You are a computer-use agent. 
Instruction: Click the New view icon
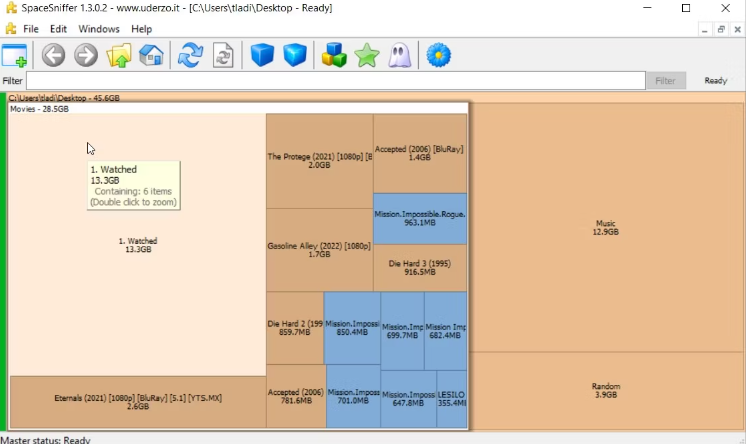coord(15,55)
